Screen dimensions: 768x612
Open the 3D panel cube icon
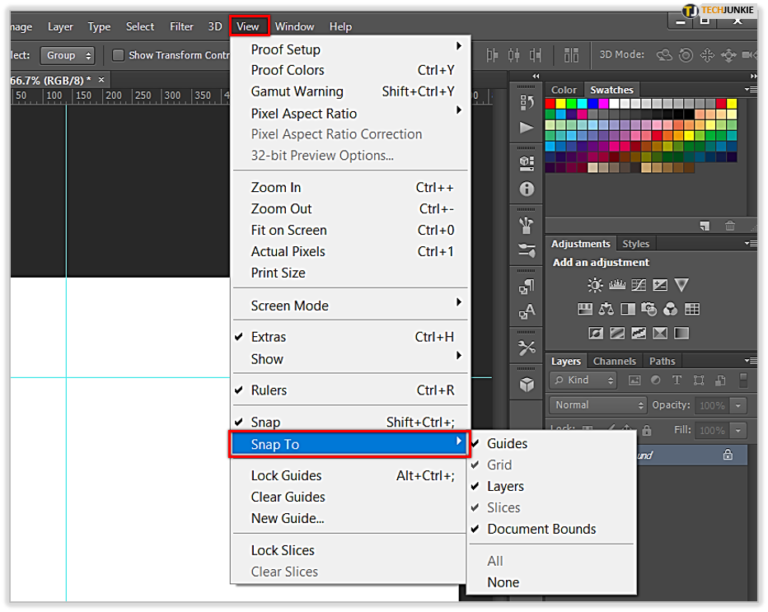(x=527, y=384)
